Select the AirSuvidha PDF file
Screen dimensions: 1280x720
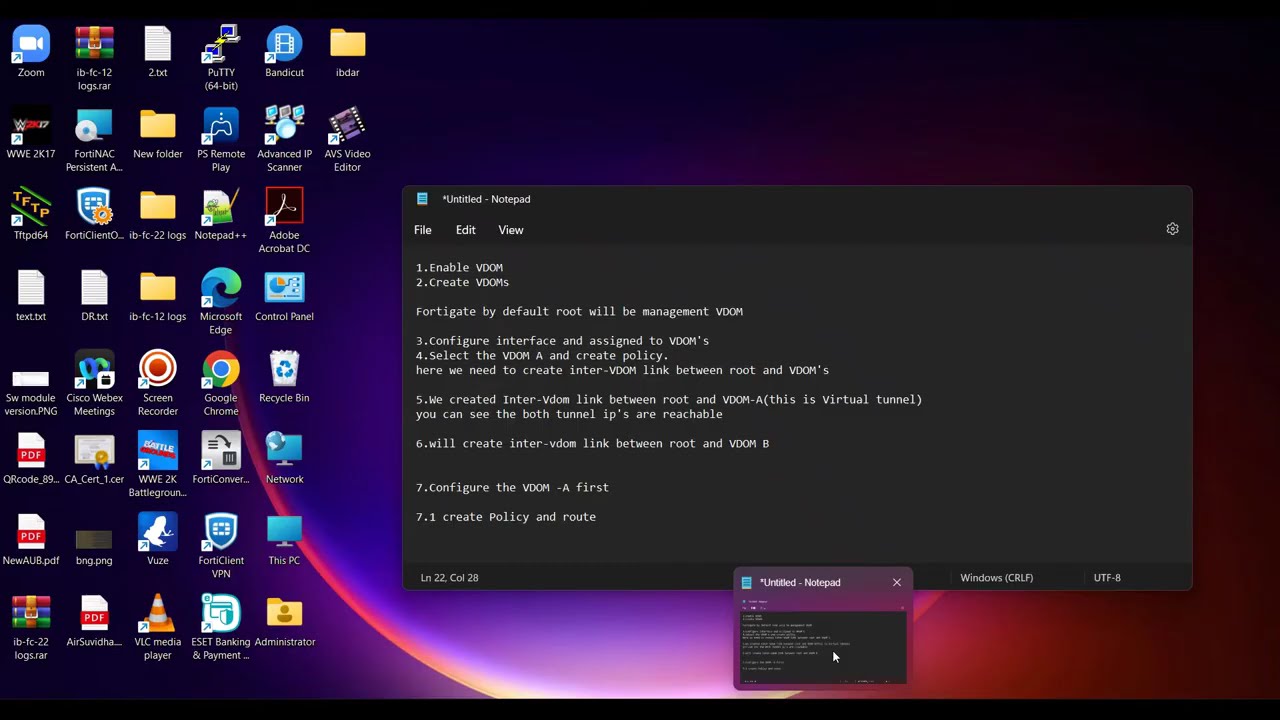(94, 622)
